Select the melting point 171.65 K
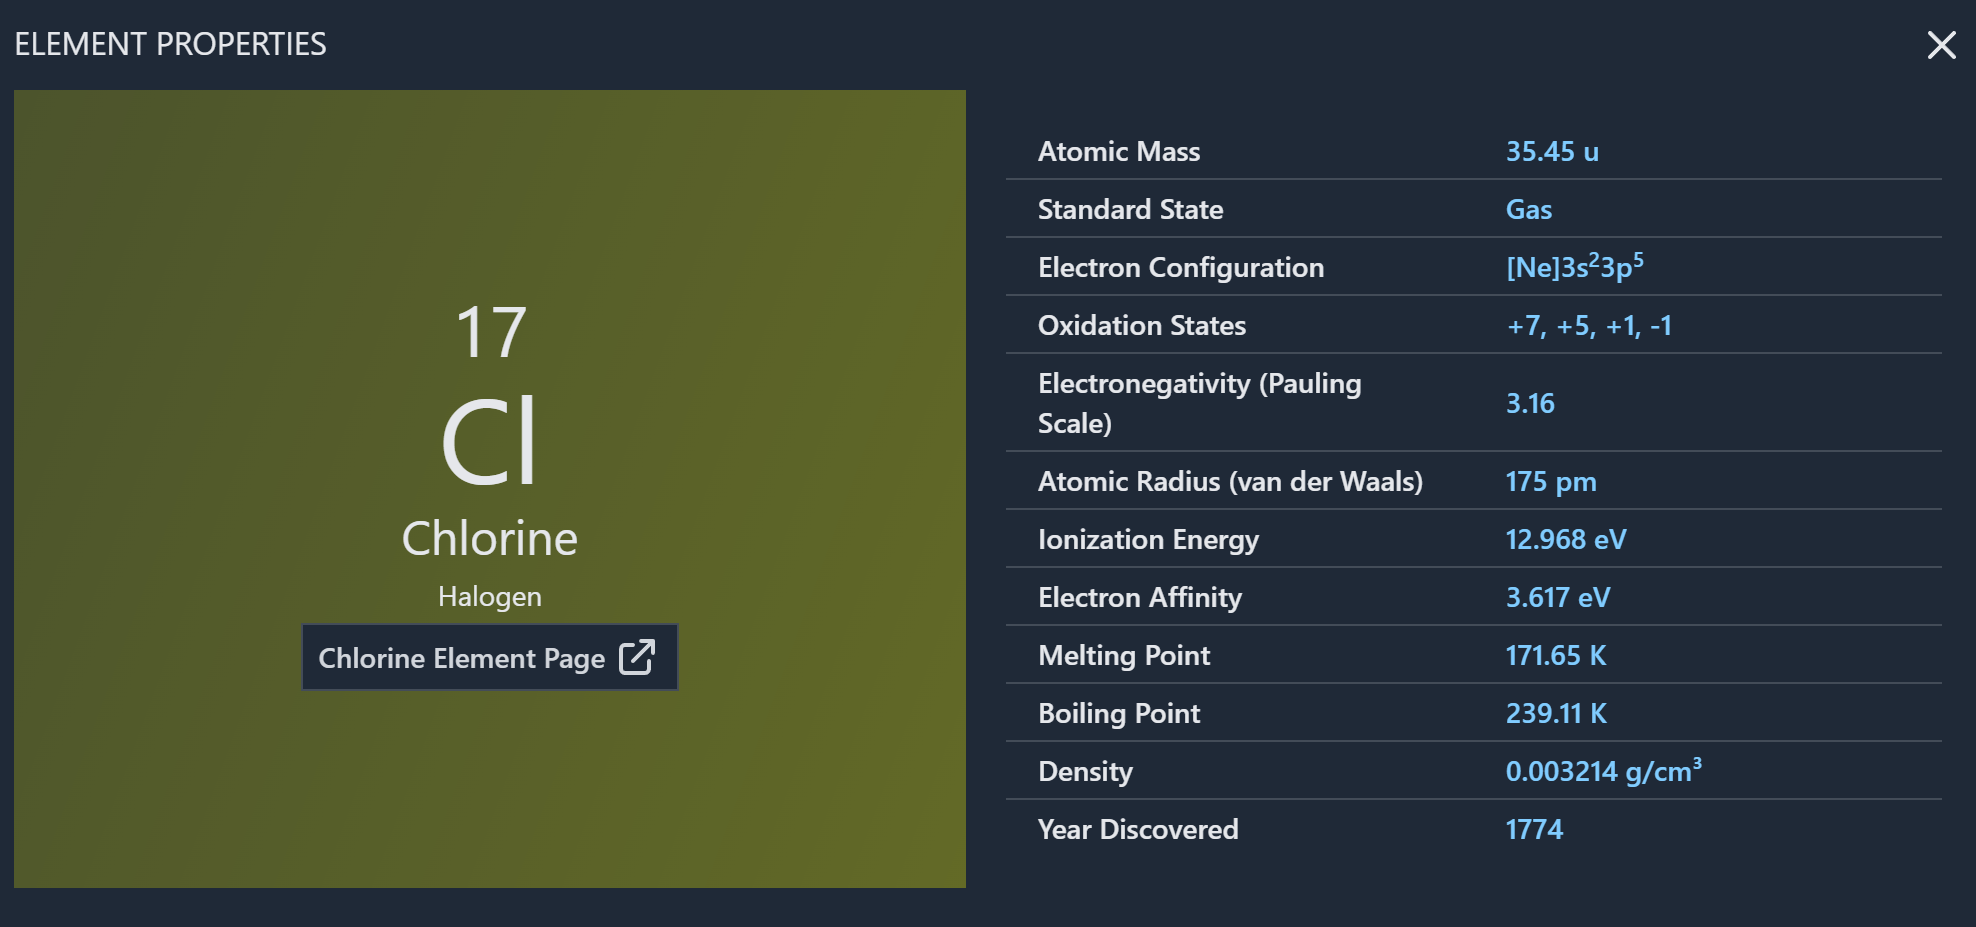The width and height of the screenshot is (1976, 927). pyautogui.click(x=1556, y=655)
